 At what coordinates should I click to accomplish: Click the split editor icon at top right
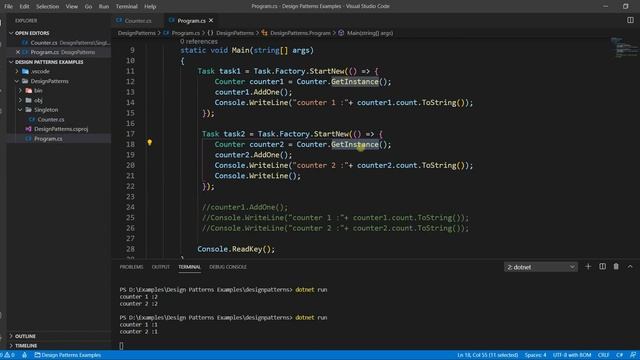tap(630, 20)
